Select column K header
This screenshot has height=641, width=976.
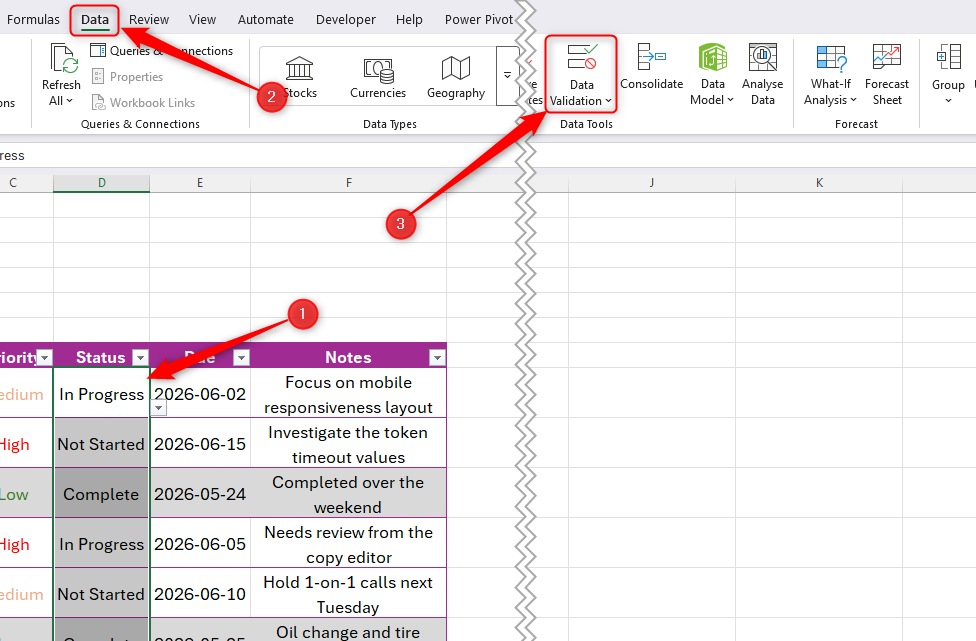819,183
